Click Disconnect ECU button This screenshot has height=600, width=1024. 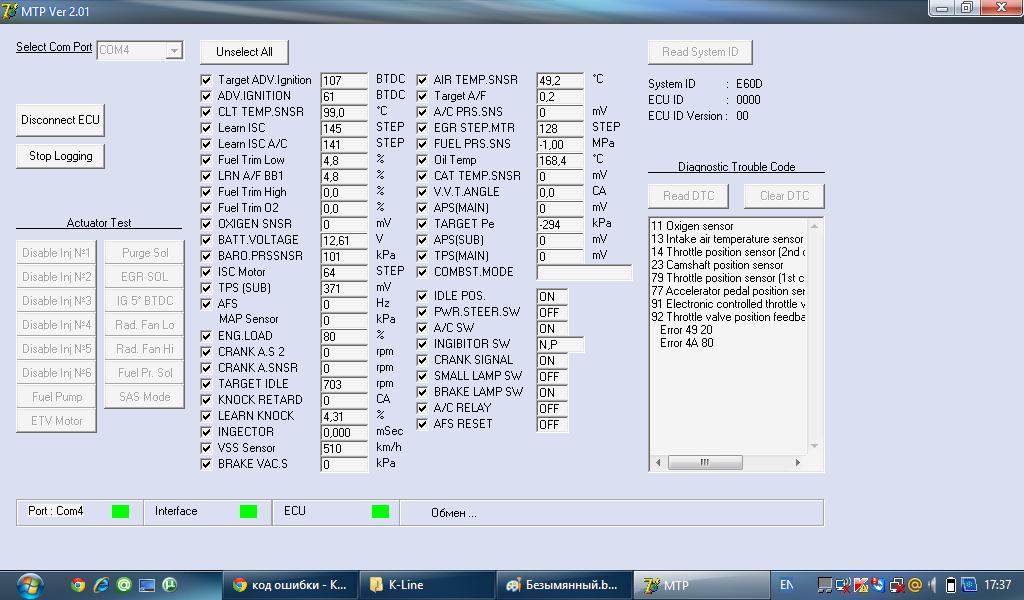[60, 120]
